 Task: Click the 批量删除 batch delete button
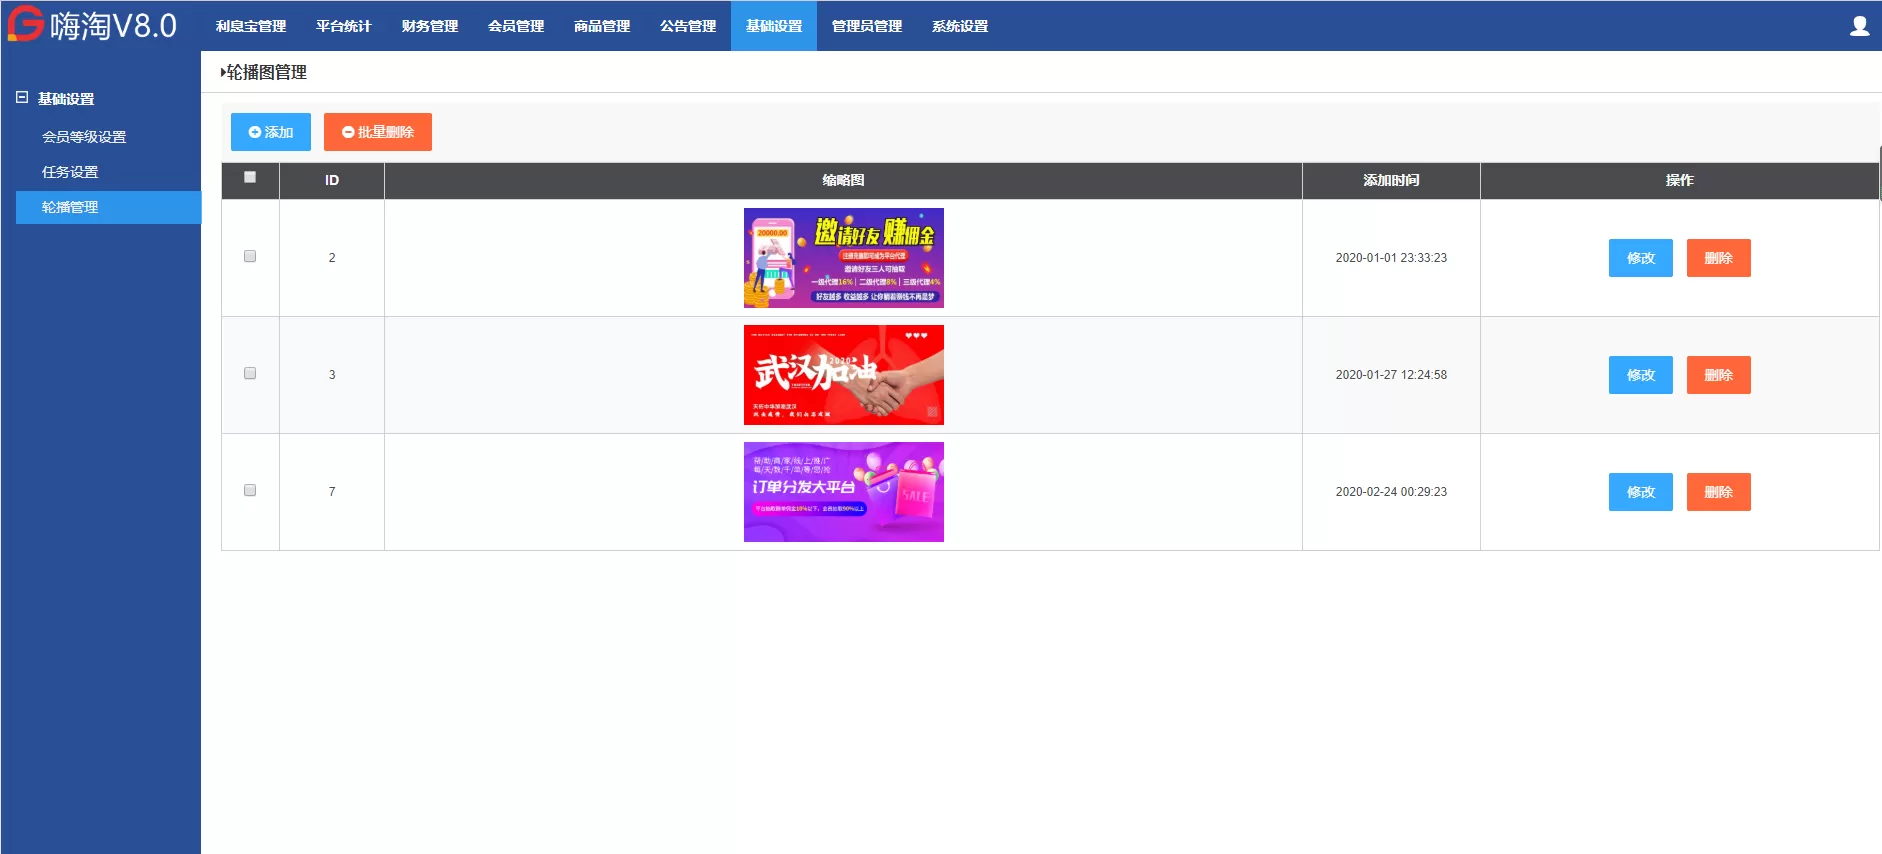[x=377, y=132]
